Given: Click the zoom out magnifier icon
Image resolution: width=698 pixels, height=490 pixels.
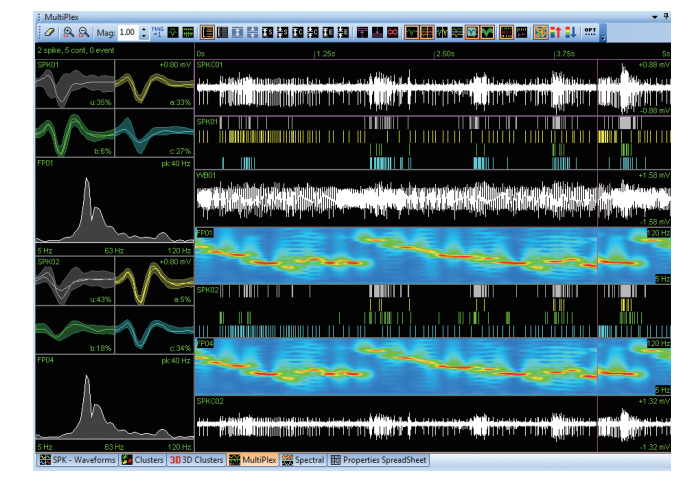Looking at the screenshot, I should pyautogui.click(x=84, y=32).
